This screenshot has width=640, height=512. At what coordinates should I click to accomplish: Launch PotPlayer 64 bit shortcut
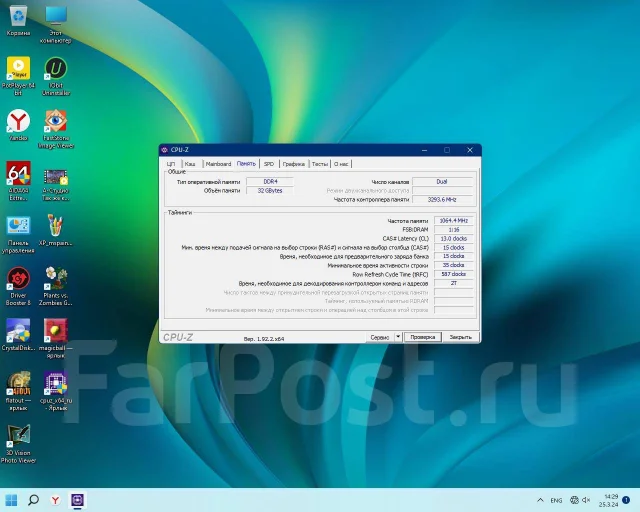[x=18, y=76]
